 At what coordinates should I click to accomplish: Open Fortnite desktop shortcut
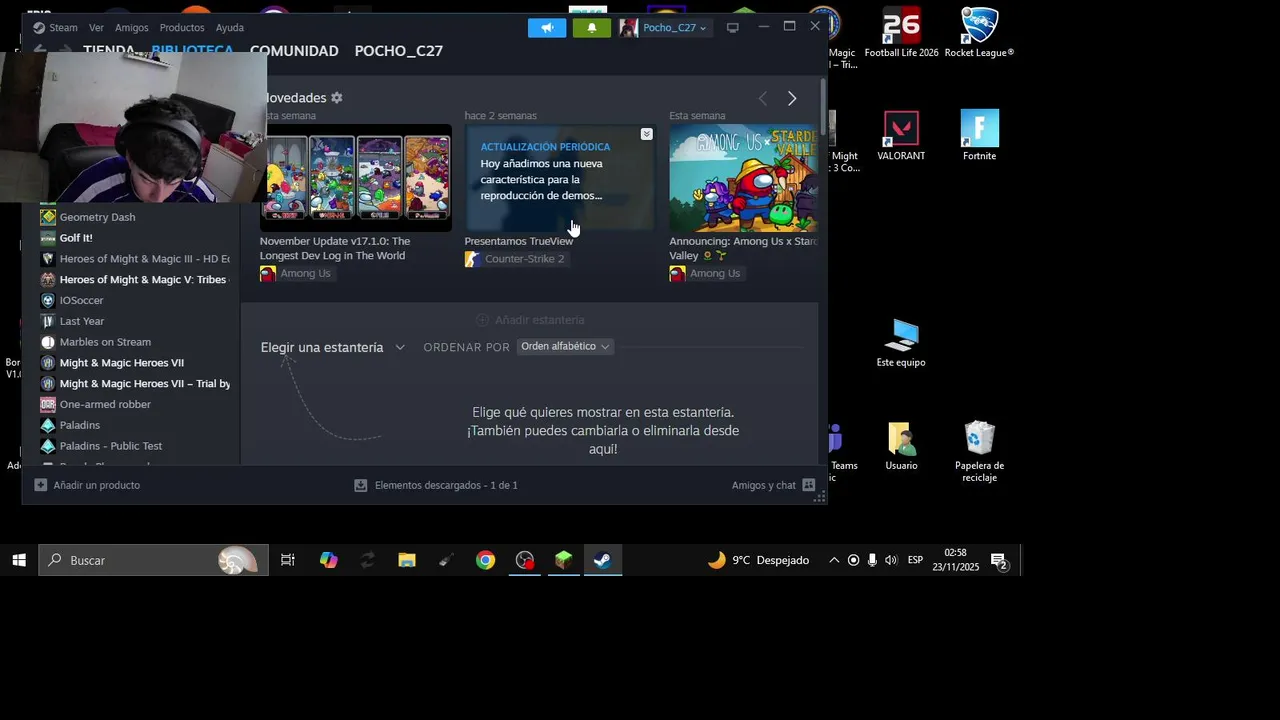[x=980, y=136]
